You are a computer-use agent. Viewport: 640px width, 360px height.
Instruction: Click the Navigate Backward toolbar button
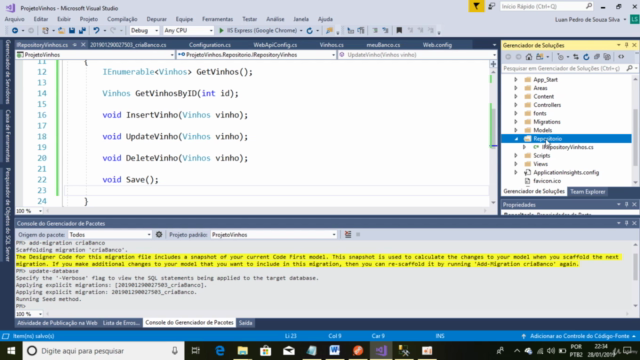(x=15, y=31)
